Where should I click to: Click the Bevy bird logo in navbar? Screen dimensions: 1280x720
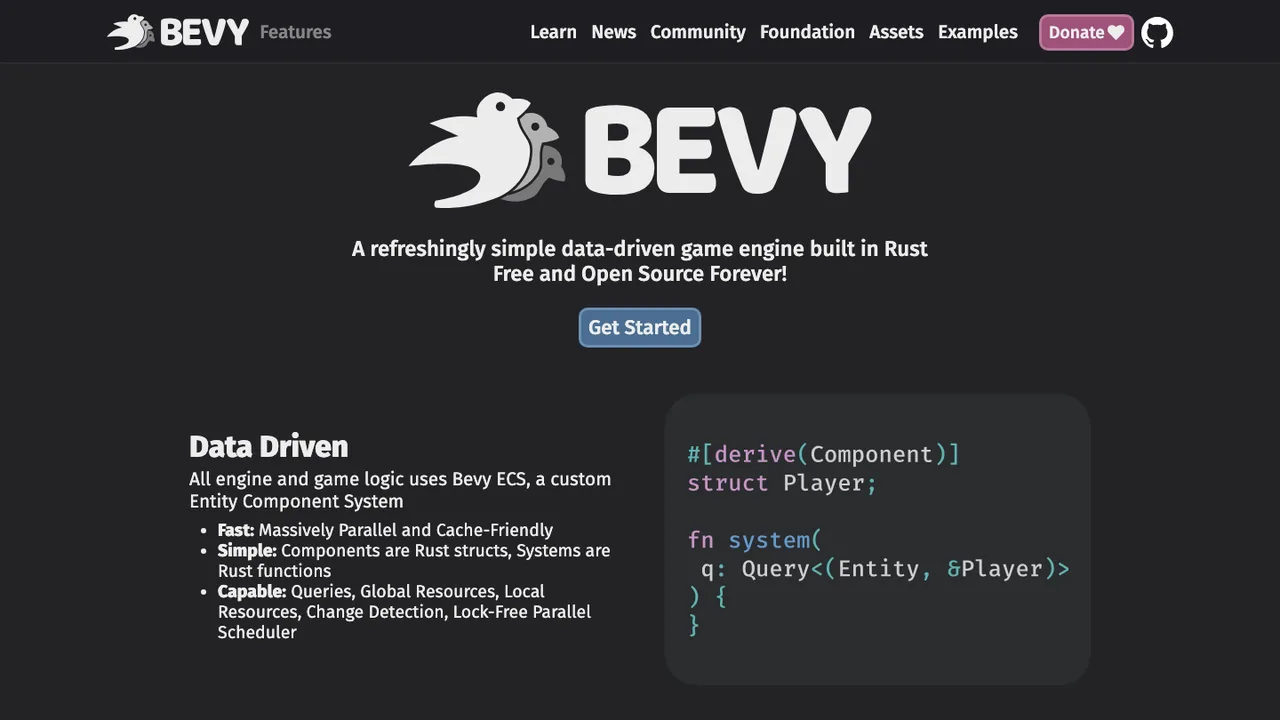tap(178, 32)
